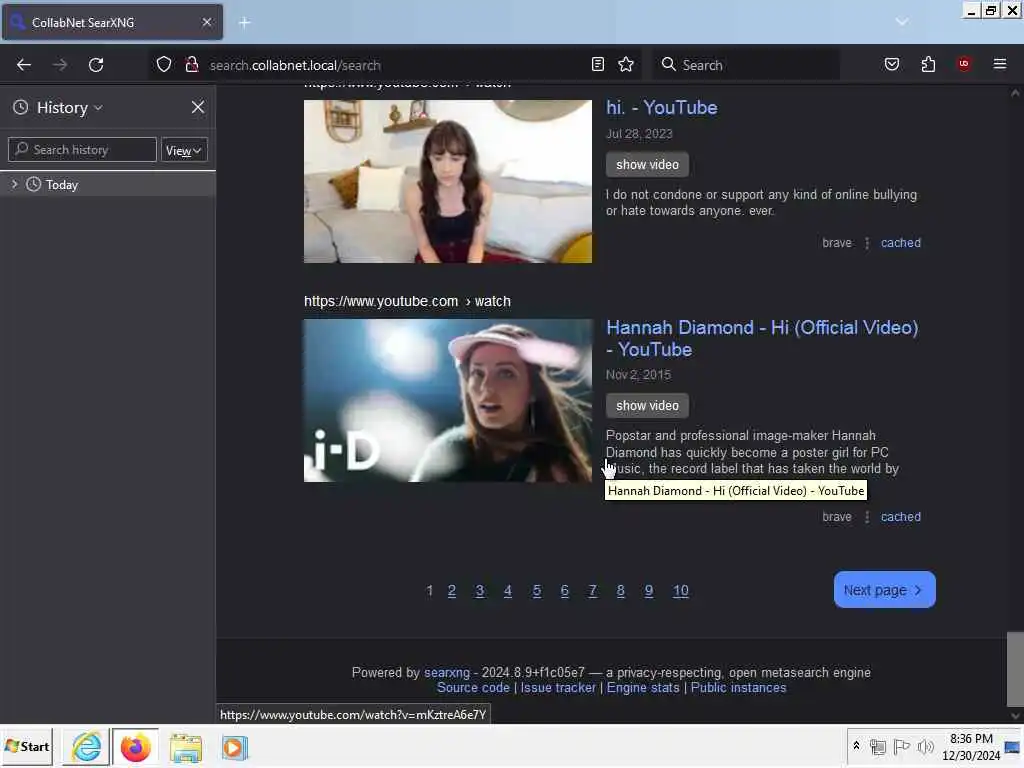Open Hannah Diamond - Hi result title
Viewport: 1024px width, 768px height.
tap(761, 338)
